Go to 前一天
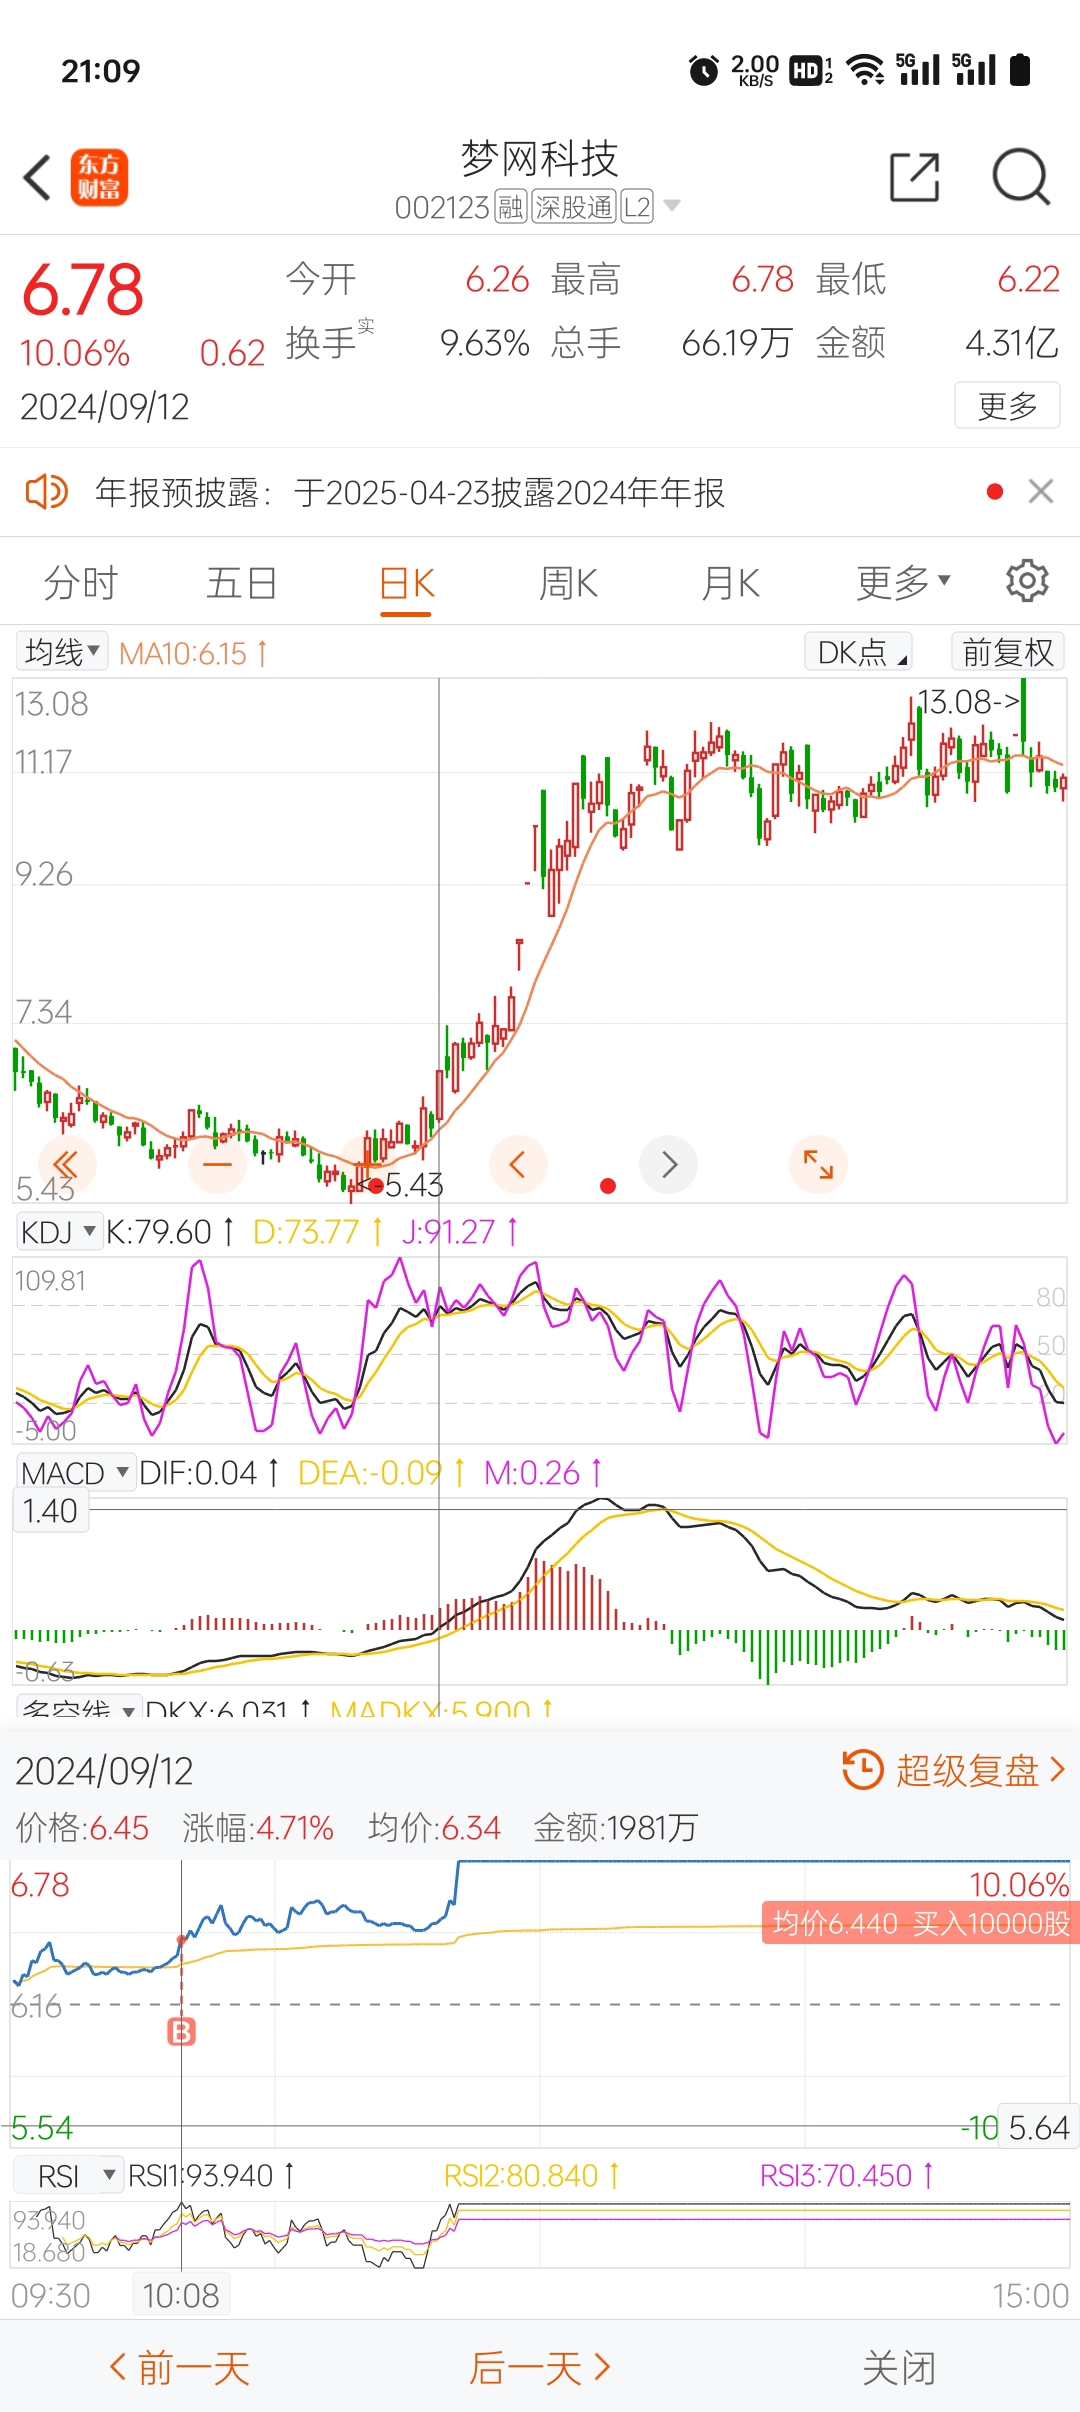 [179, 2368]
